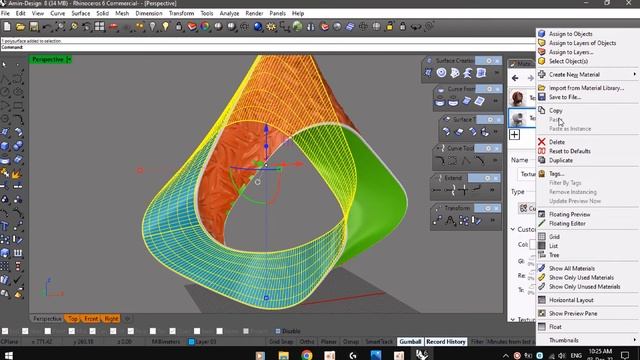Click the fillet curve icon in the Curve Tools palette
640x360 pixels.
(440, 160)
